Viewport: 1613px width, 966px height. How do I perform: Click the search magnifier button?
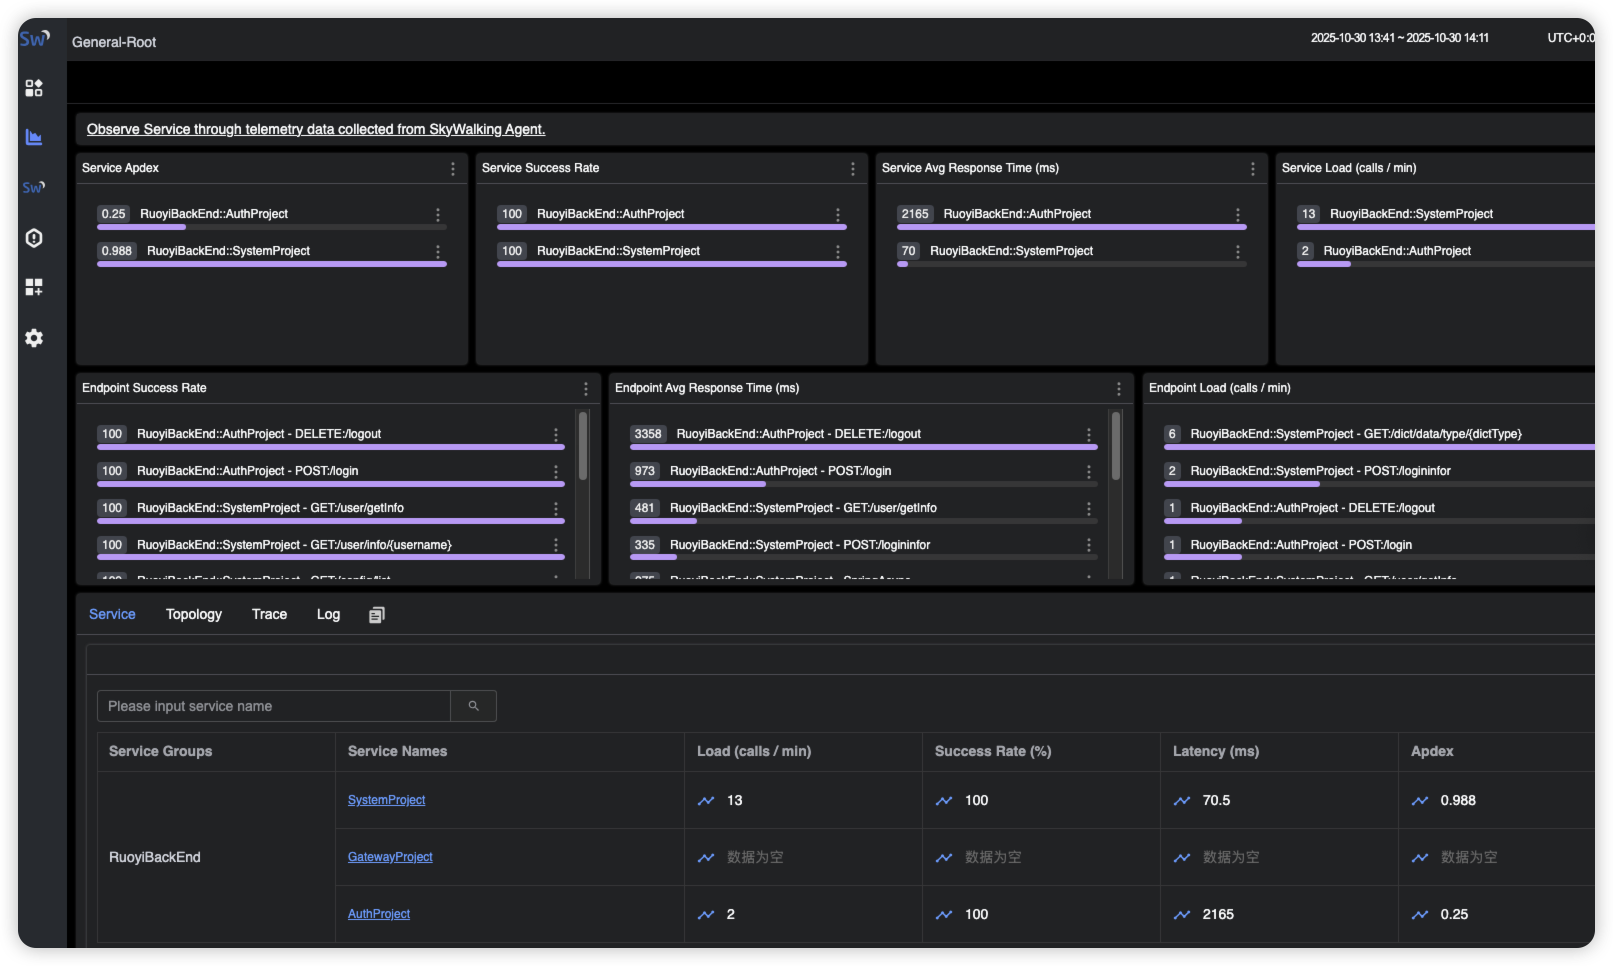(x=473, y=706)
